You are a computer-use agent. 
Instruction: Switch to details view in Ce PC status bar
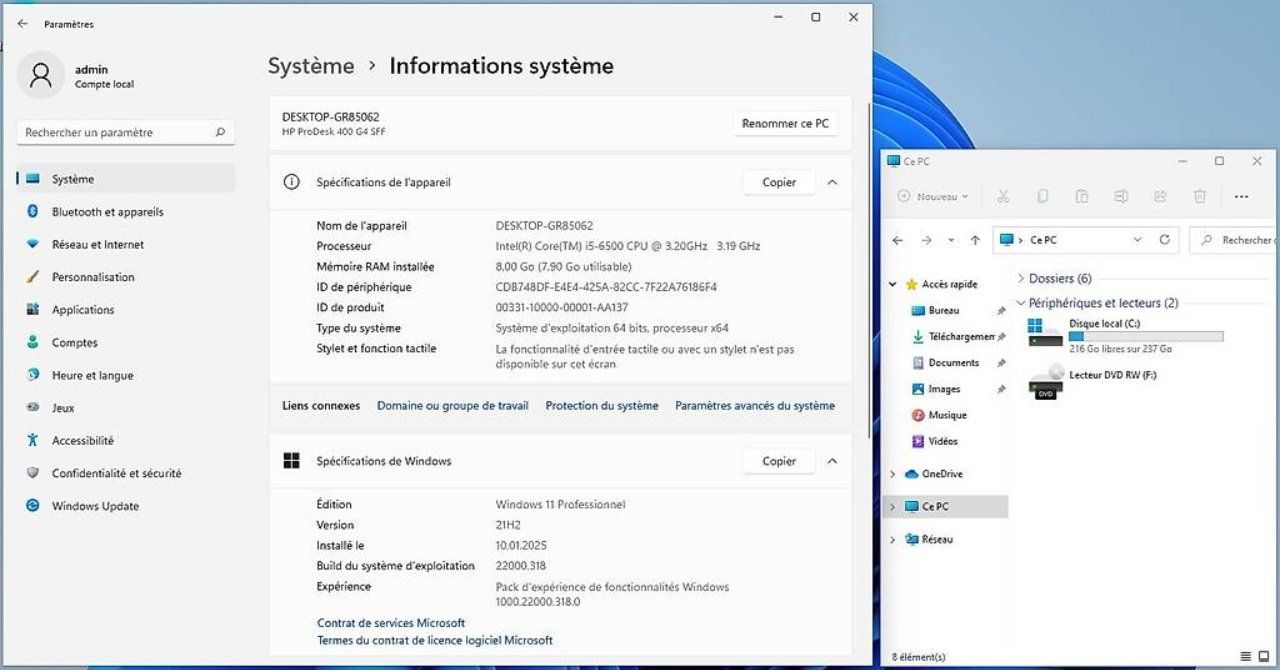pos(1245,656)
